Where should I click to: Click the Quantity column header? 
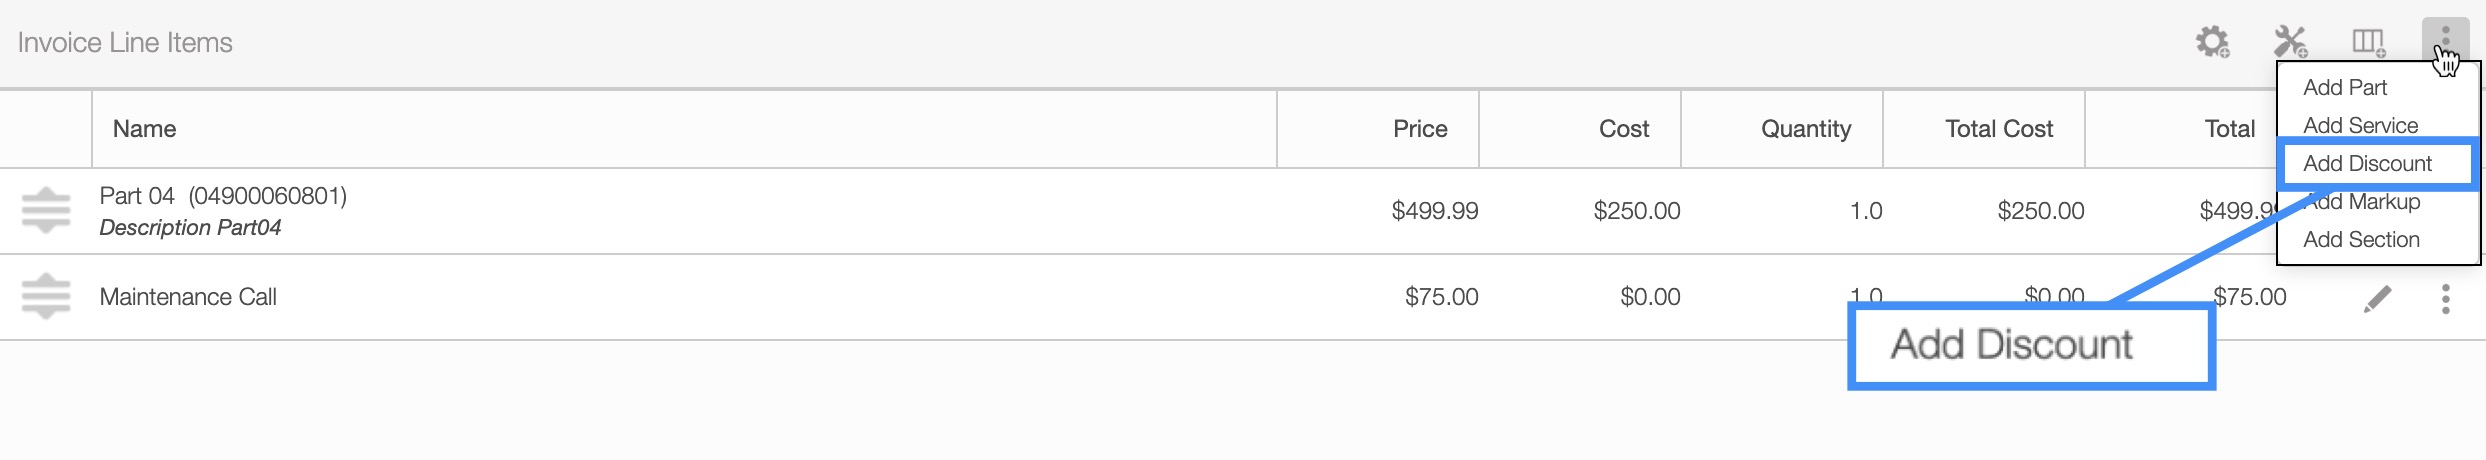coord(1805,129)
